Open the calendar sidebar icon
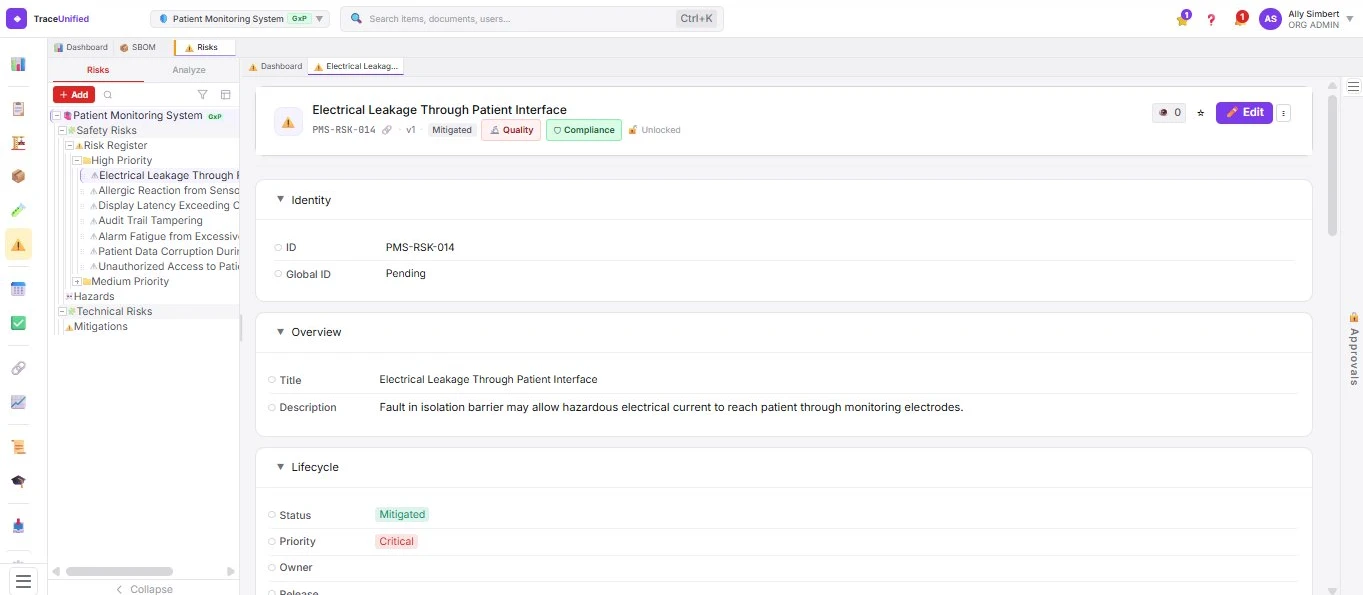 click(x=18, y=289)
